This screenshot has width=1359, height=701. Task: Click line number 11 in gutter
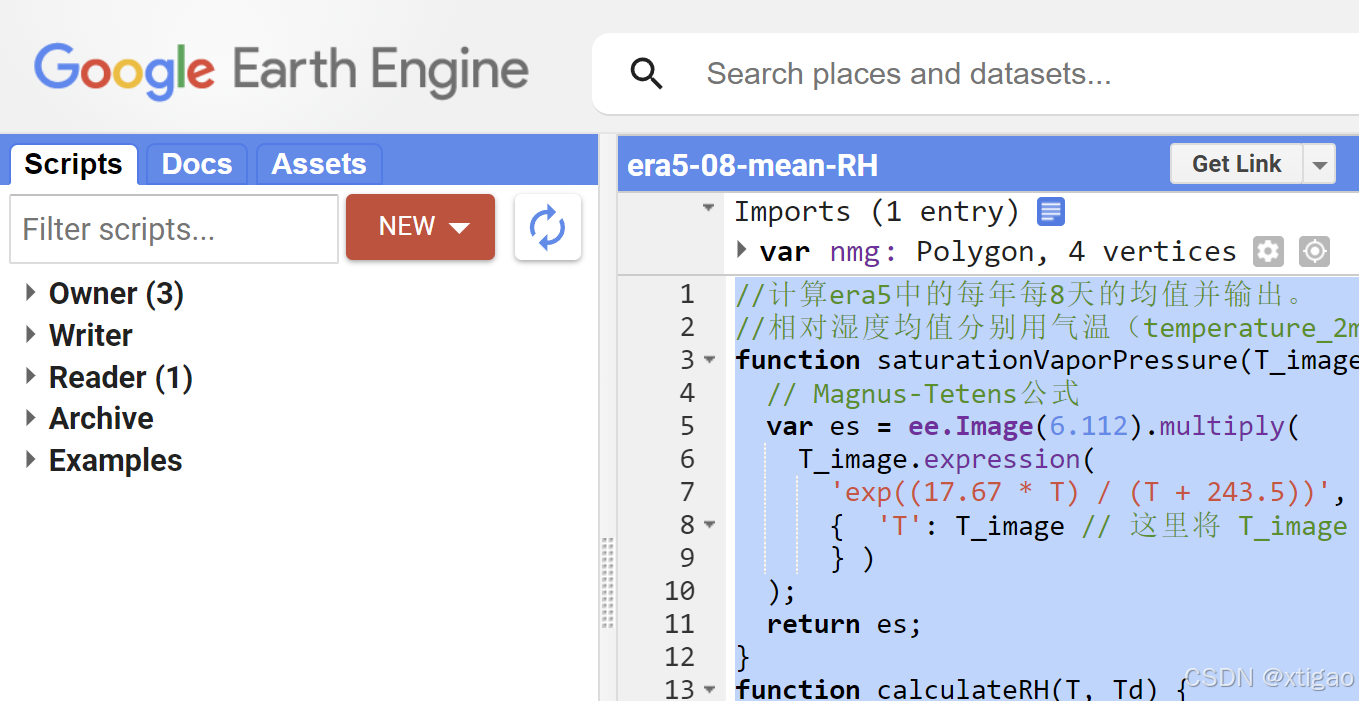pos(679,624)
